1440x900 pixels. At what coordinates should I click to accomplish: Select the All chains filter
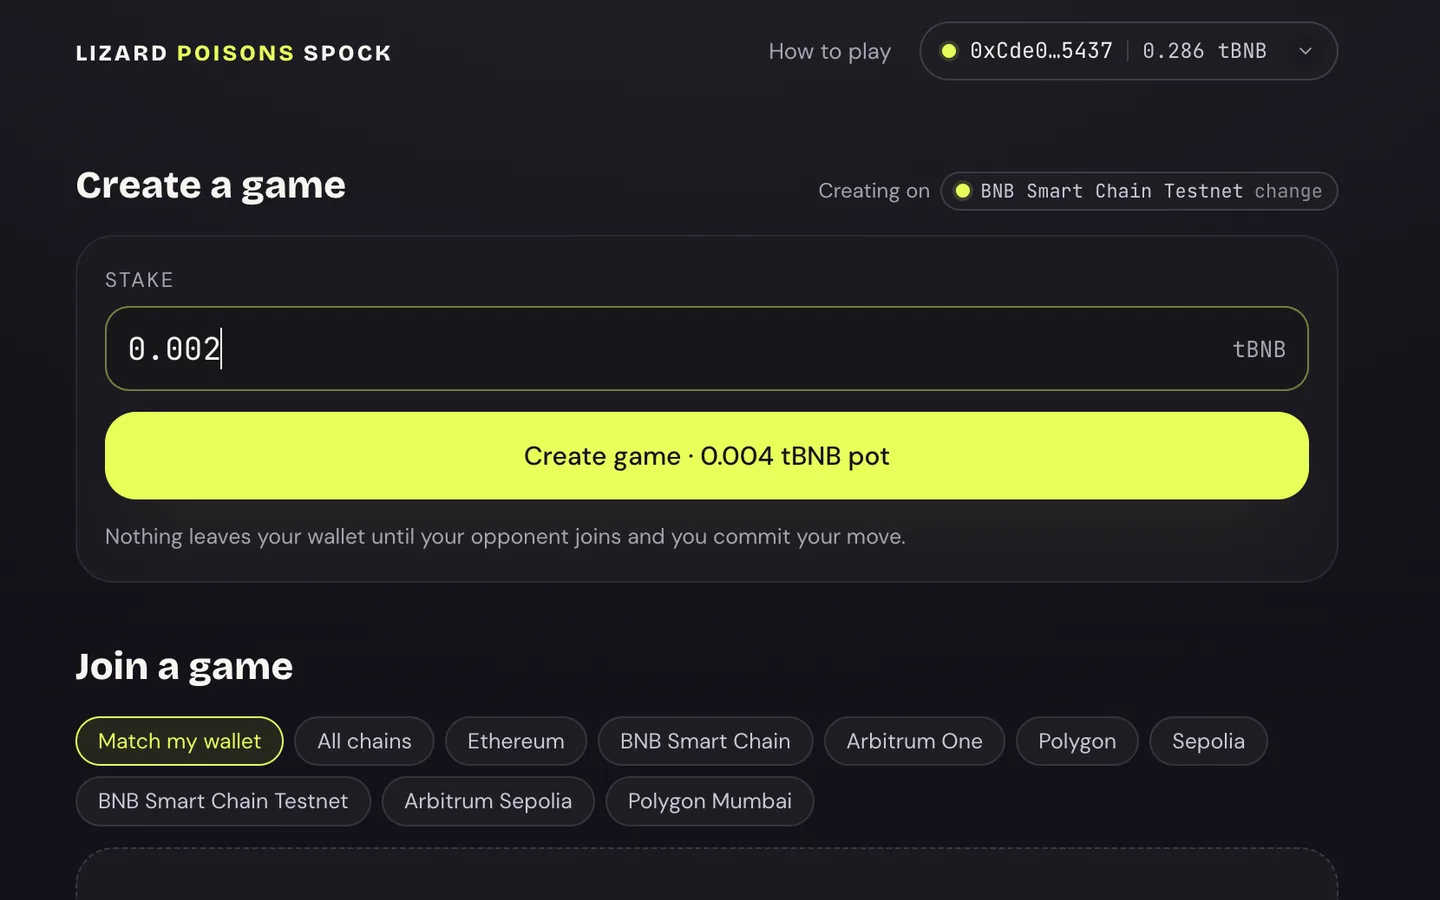[364, 741]
